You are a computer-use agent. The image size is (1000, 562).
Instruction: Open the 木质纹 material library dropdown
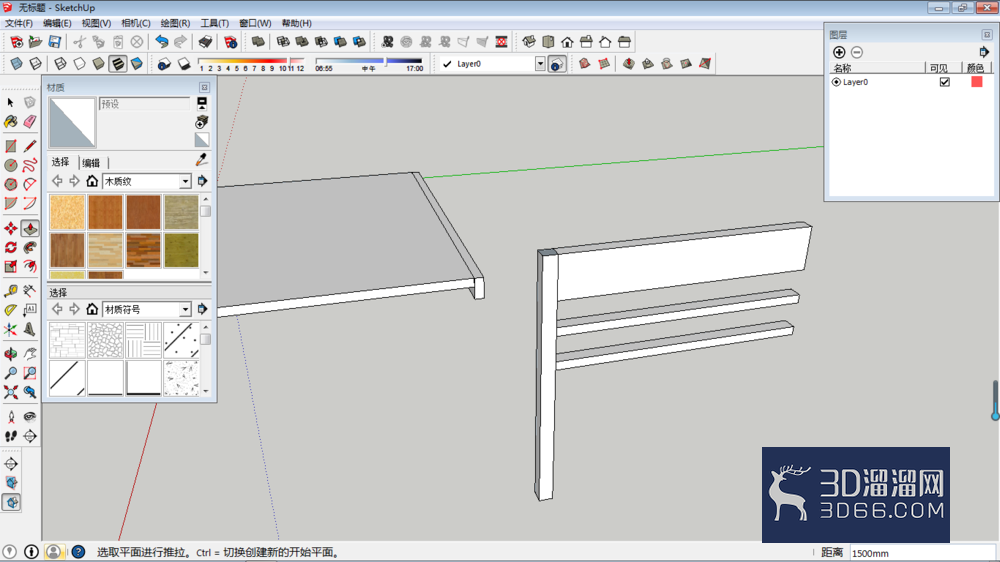(185, 182)
